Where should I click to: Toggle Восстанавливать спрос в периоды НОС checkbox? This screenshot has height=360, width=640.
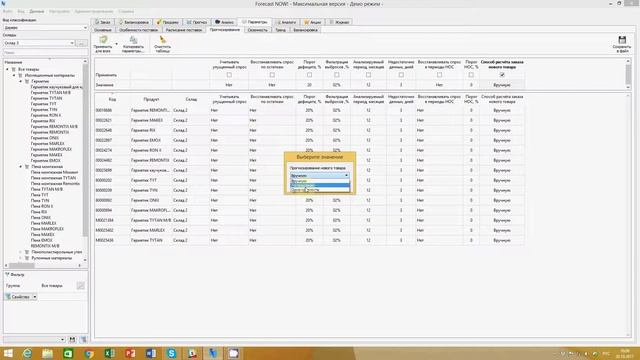[x=439, y=75]
